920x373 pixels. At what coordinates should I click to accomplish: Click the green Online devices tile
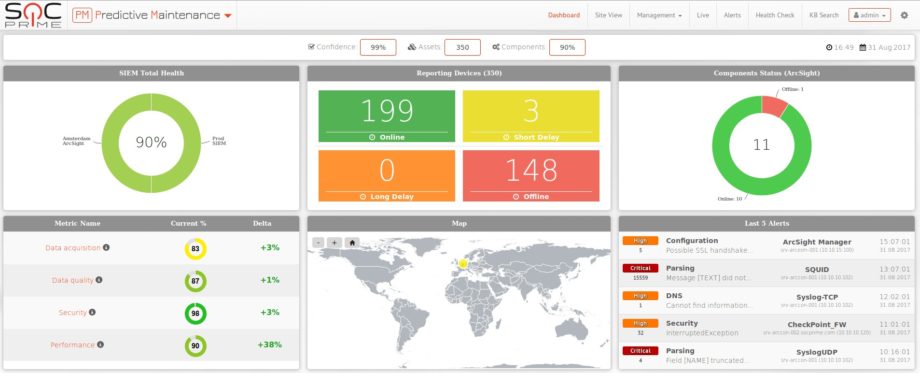point(387,116)
